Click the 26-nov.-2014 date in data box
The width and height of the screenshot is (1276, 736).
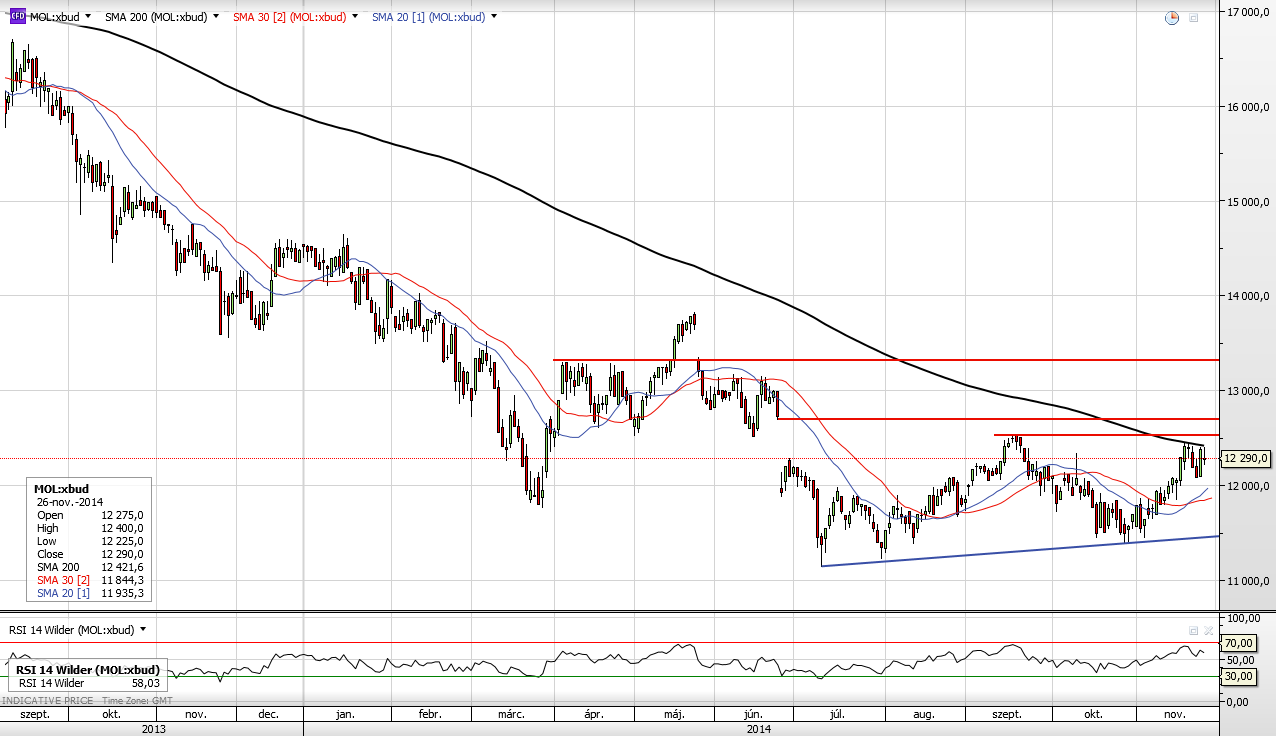click(x=69, y=502)
